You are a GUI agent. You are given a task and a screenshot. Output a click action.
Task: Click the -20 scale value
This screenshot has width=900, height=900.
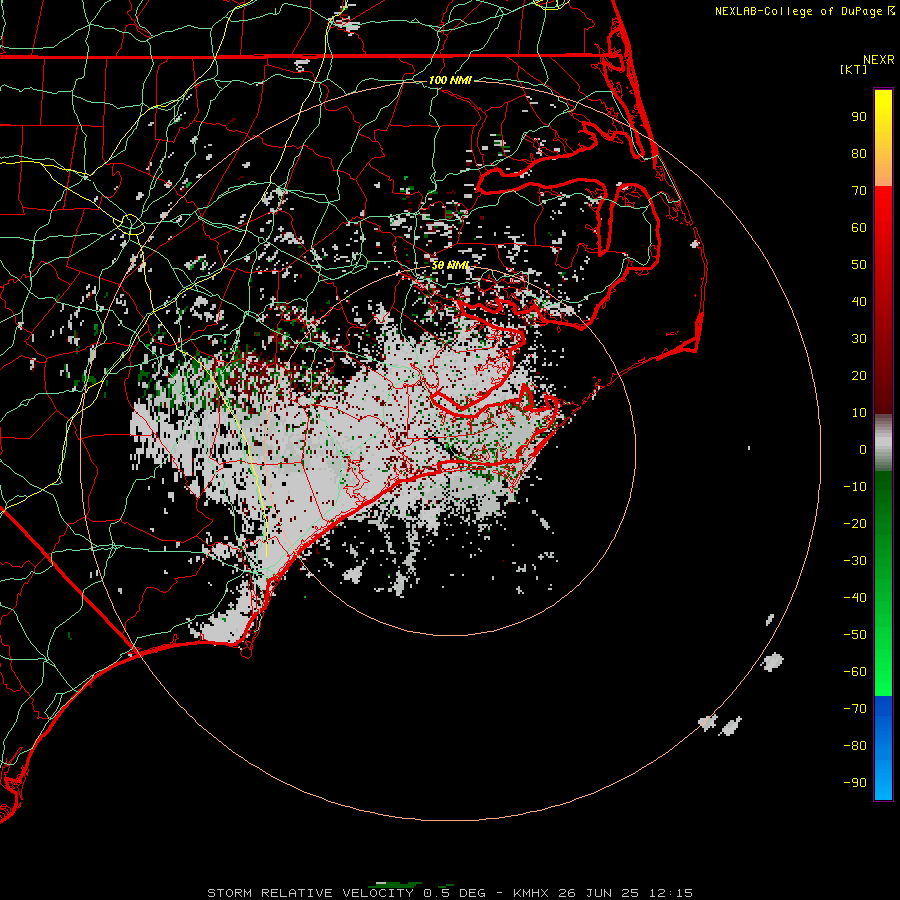(x=855, y=524)
